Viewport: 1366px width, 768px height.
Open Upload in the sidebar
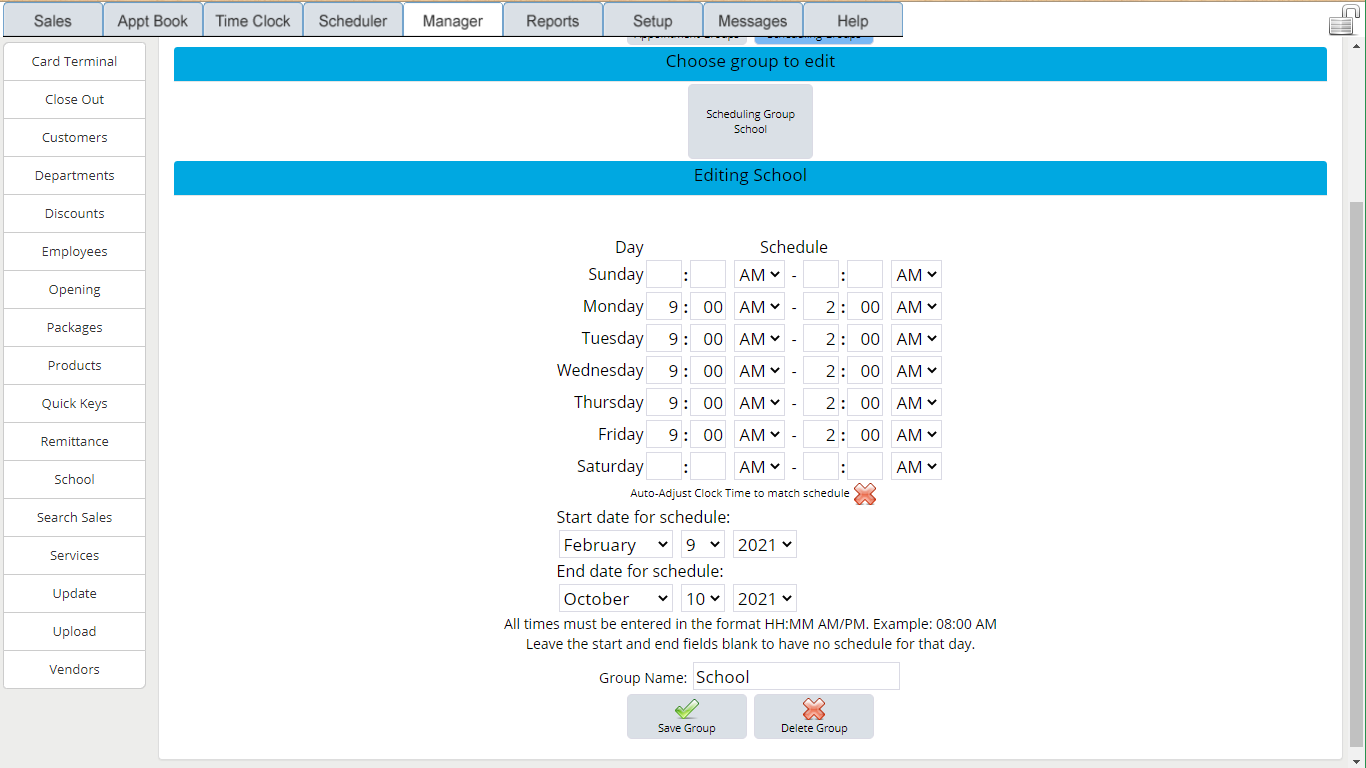coord(75,632)
